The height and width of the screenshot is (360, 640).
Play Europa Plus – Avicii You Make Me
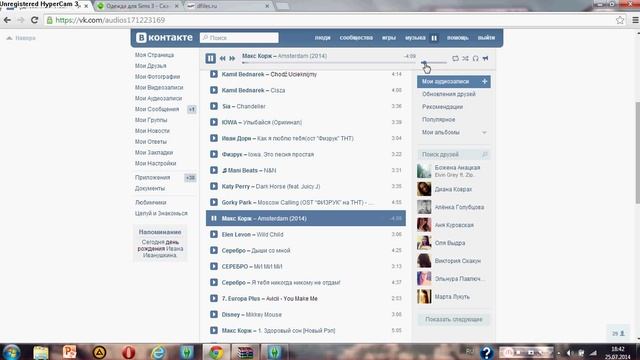click(213, 298)
